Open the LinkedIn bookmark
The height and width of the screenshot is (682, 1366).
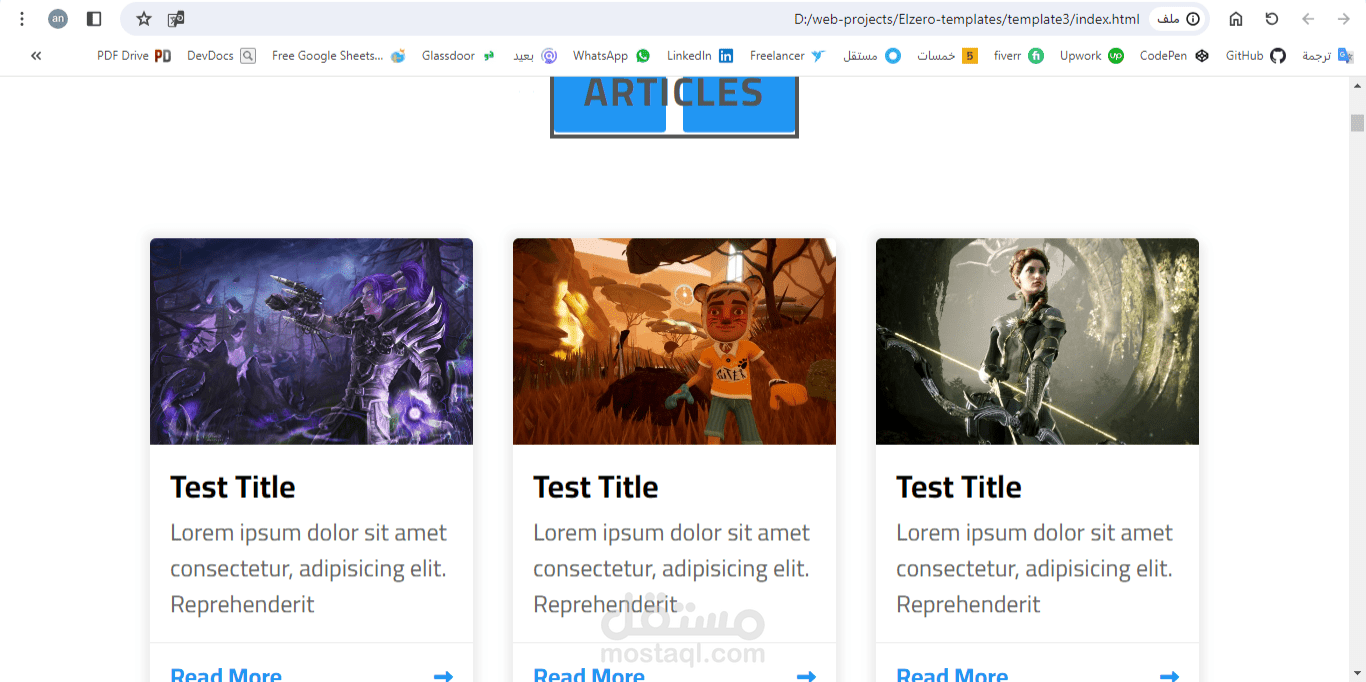pos(700,56)
